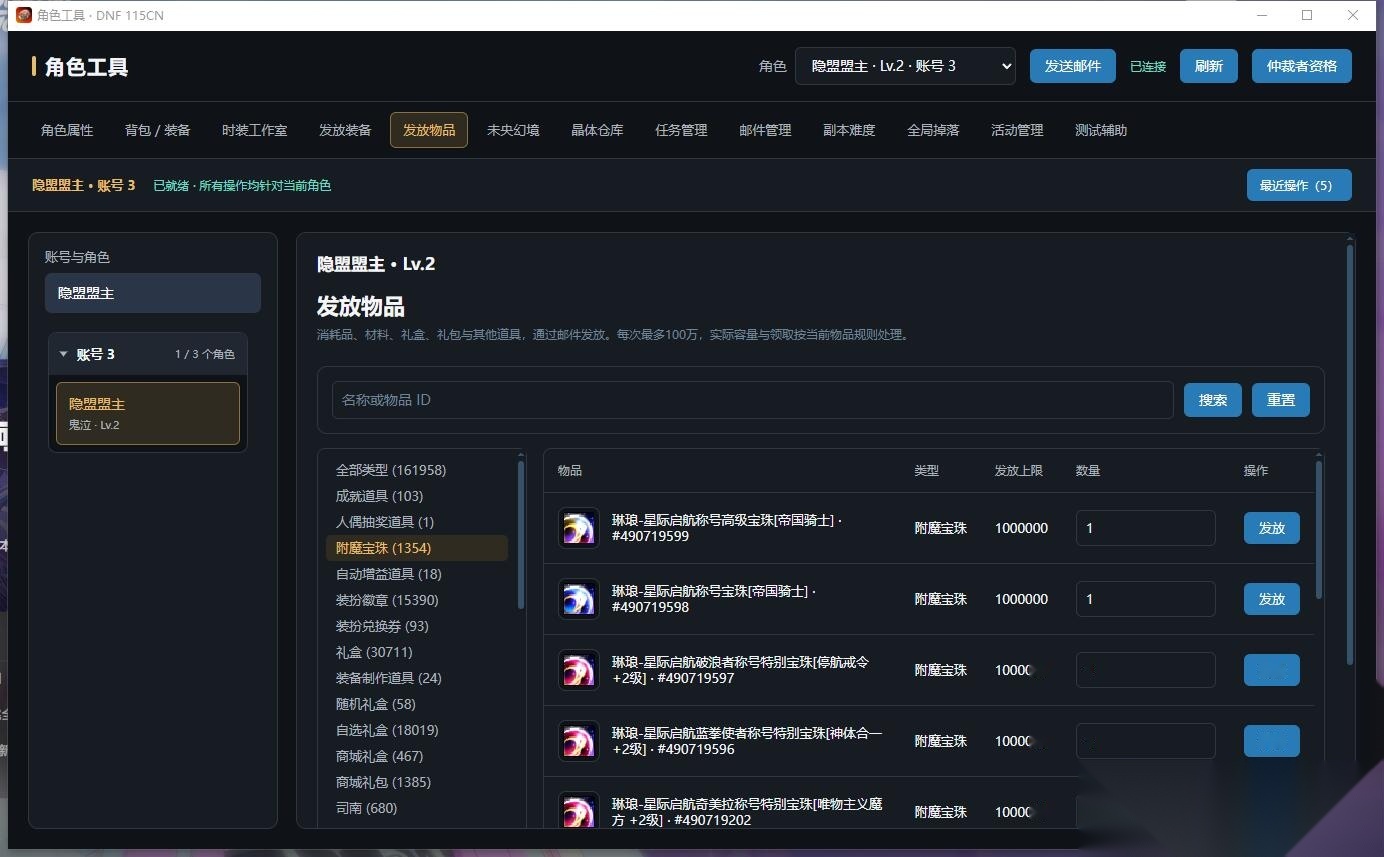This screenshot has width=1384, height=857.
Task: Open the 角色 selection dropdown
Action: (905, 66)
